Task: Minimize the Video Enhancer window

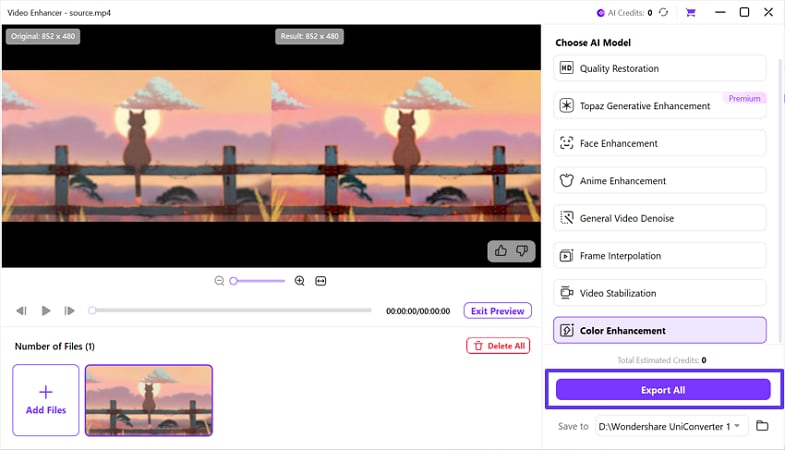Action: click(x=720, y=12)
